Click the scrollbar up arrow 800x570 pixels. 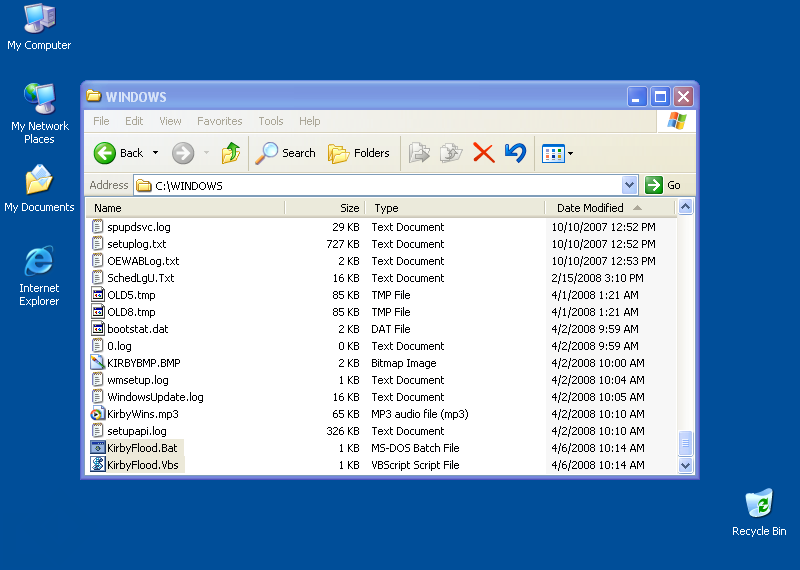tap(685, 207)
